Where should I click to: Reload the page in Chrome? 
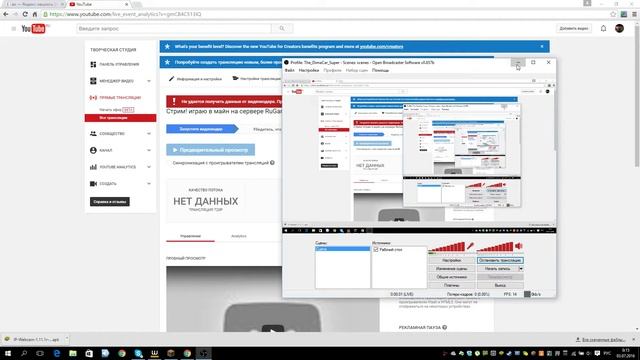point(25,14)
